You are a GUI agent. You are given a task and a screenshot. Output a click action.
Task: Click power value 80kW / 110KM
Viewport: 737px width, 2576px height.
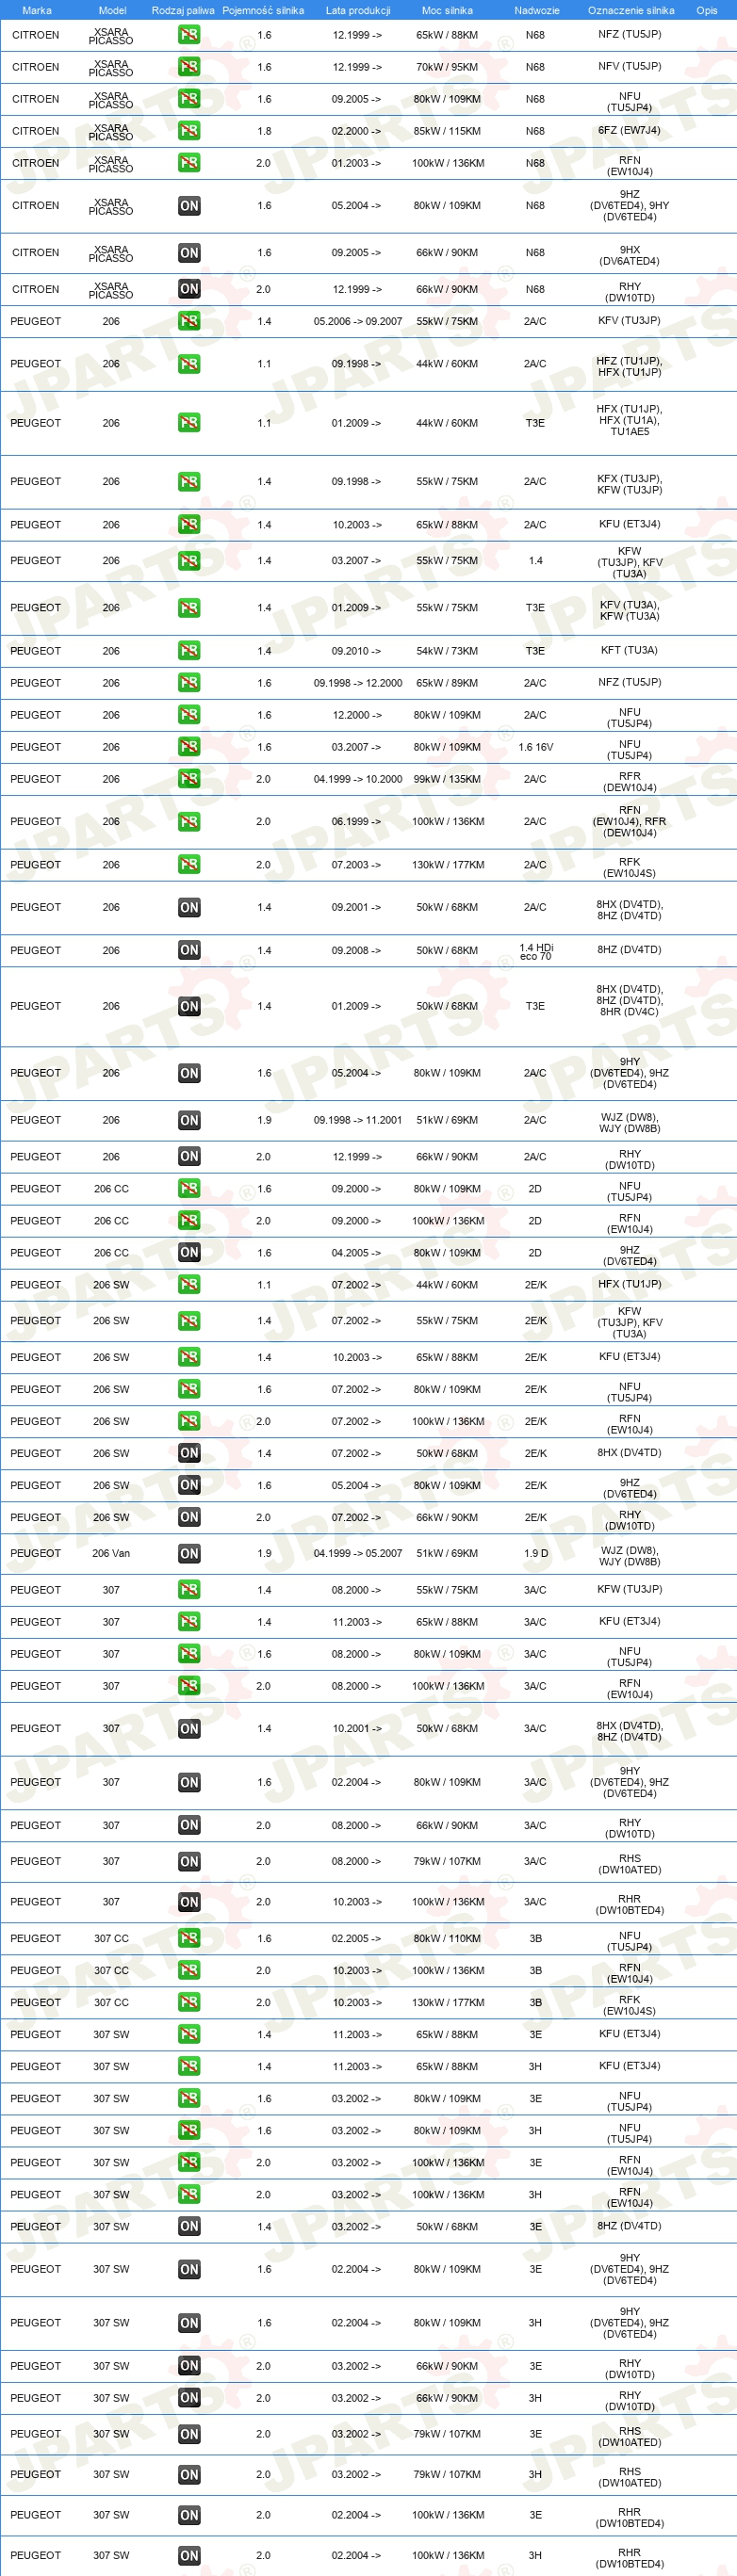pyautogui.click(x=447, y=1939)
